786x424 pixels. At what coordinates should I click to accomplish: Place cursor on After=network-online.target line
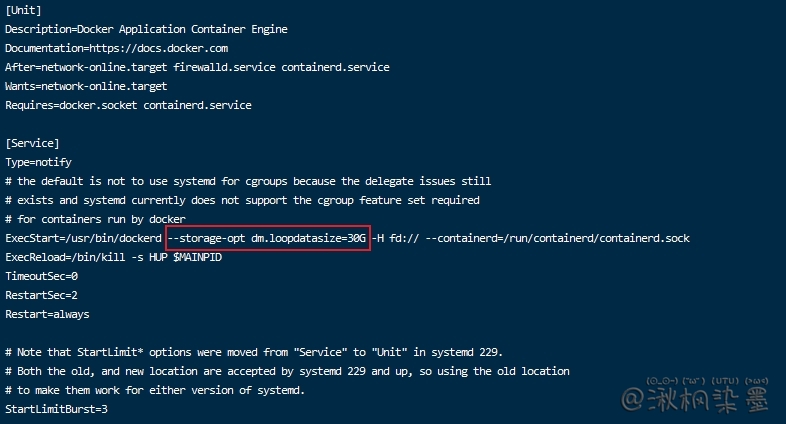pos(197,67)
